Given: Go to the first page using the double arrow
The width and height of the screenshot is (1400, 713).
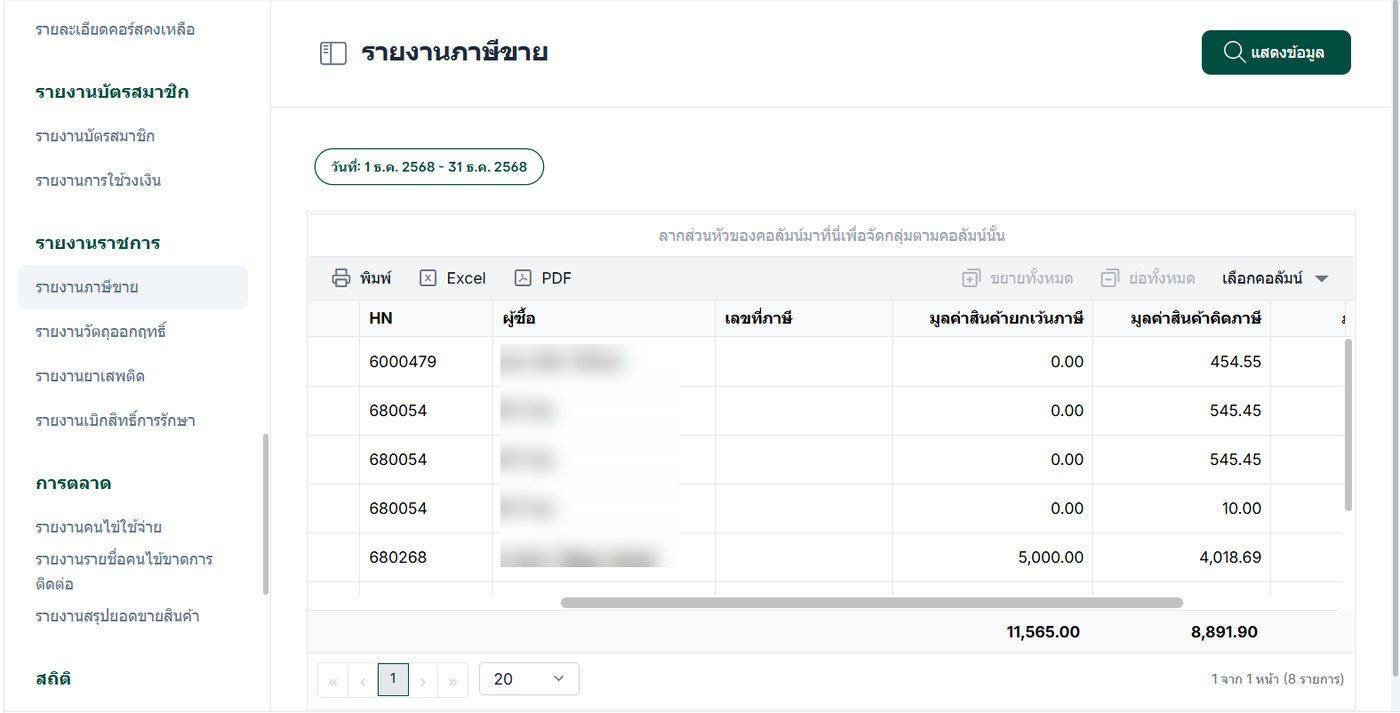Looking at the screenshot, I should coord(333,681).
